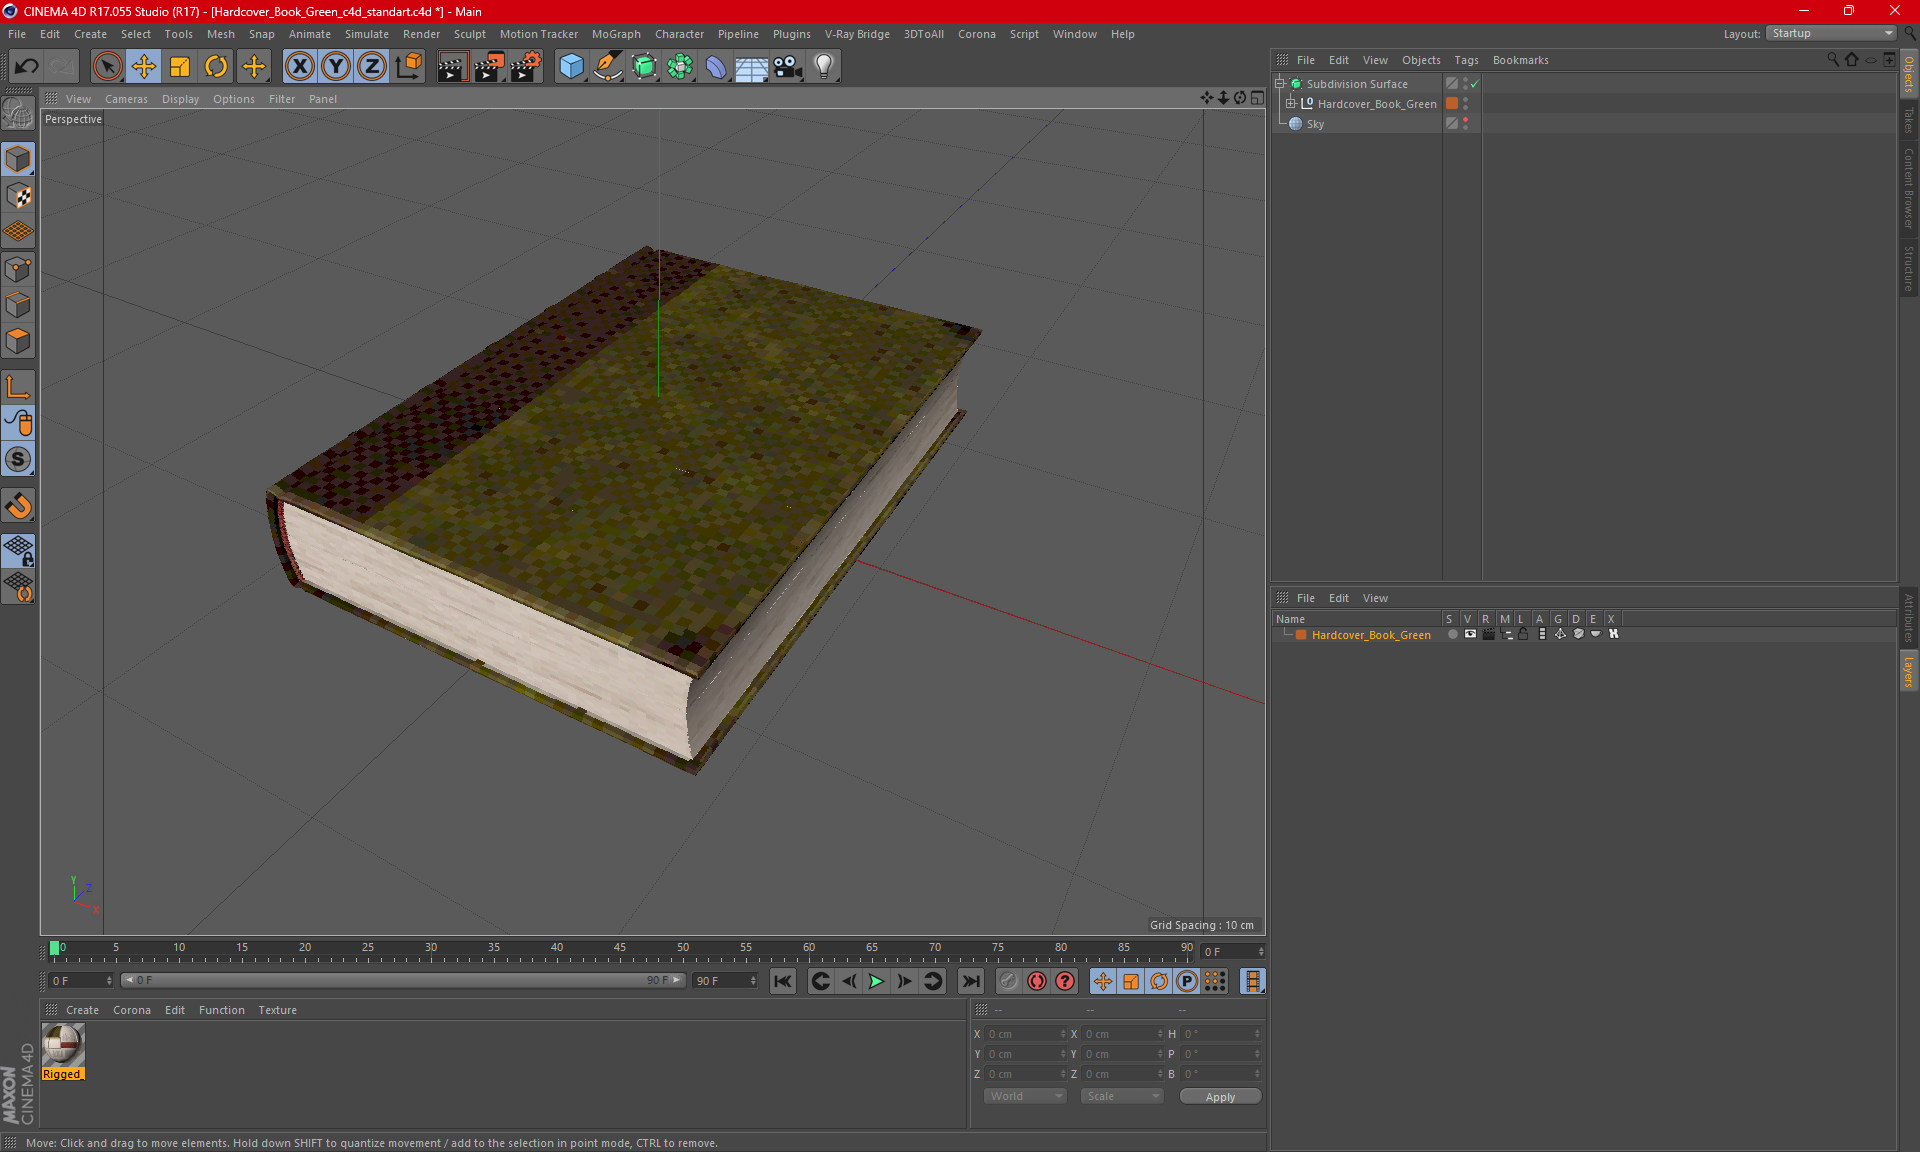The height and width of the screenshot is (1152, 1920).
Task: Render to Picture Viewer
Action: point(489,67)
